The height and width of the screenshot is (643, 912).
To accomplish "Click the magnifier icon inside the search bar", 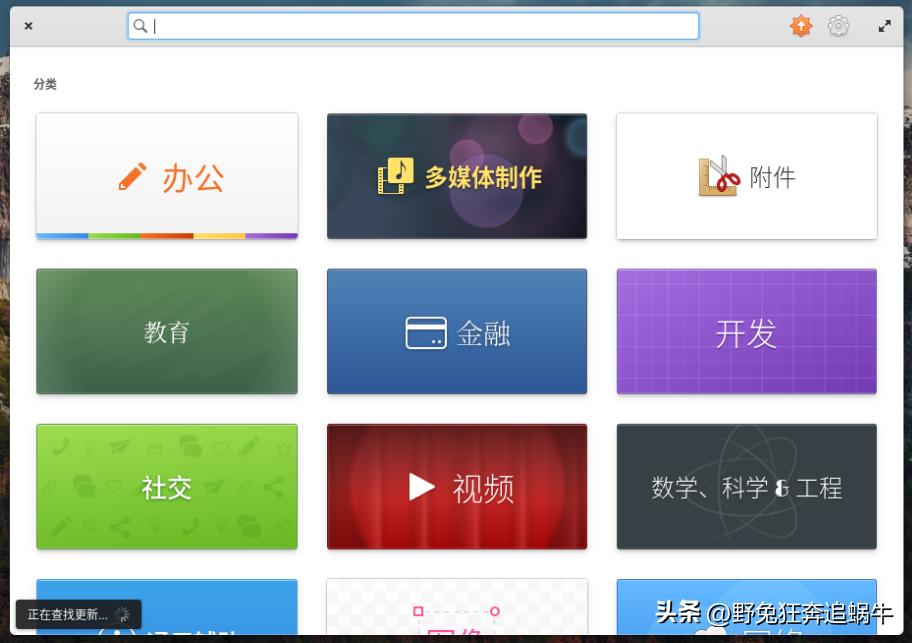I will 141,25.
